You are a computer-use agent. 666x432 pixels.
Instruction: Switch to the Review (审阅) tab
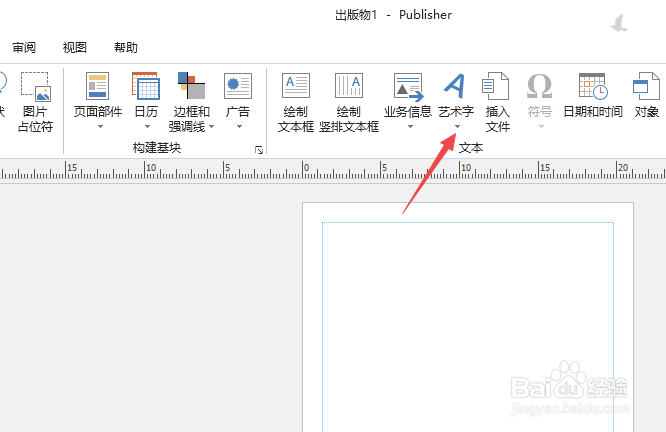tap(24, 47)
